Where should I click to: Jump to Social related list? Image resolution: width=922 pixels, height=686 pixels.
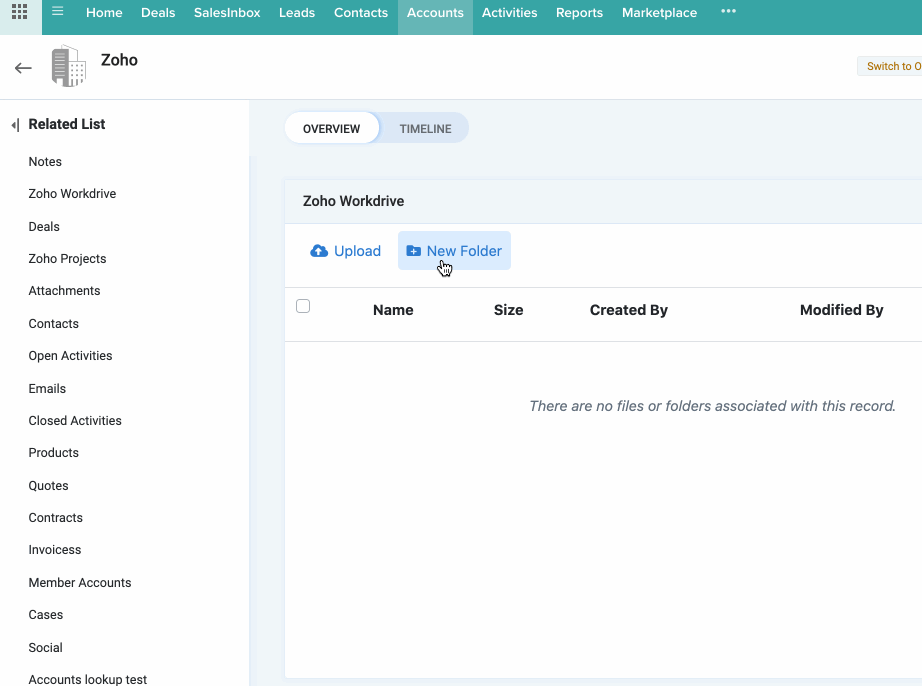(45, 647)
